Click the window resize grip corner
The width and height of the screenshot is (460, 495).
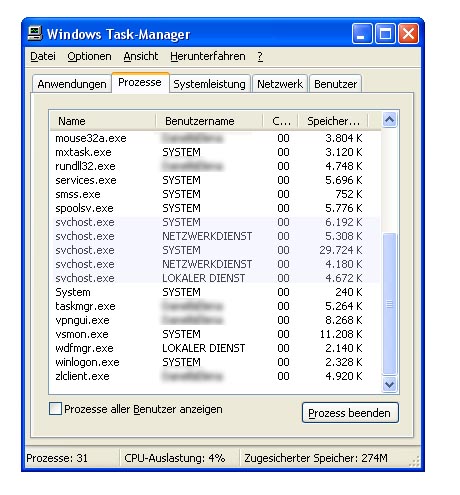414,461
